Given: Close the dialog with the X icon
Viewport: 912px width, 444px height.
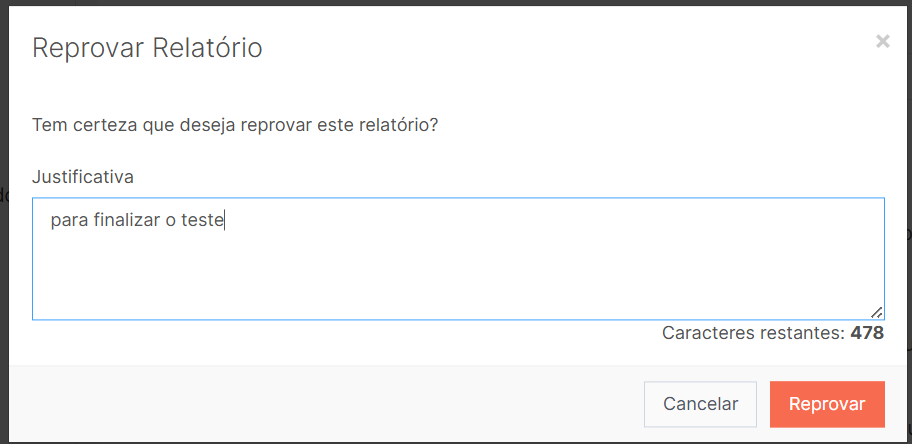Looking at the screenshot, I should point(882,42).
